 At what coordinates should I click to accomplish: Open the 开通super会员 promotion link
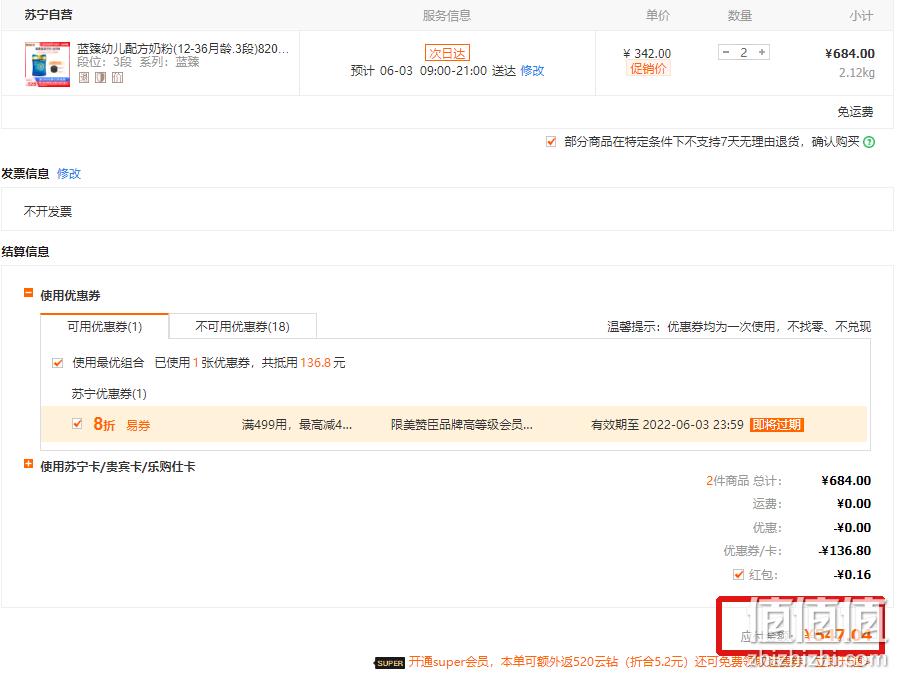point(638,662)
